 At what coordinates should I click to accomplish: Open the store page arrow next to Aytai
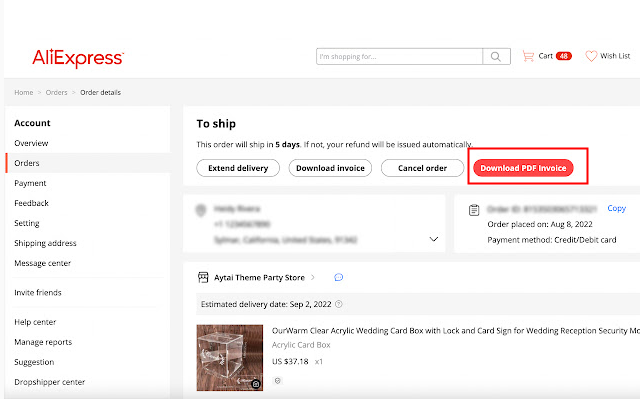pos(313,277)
